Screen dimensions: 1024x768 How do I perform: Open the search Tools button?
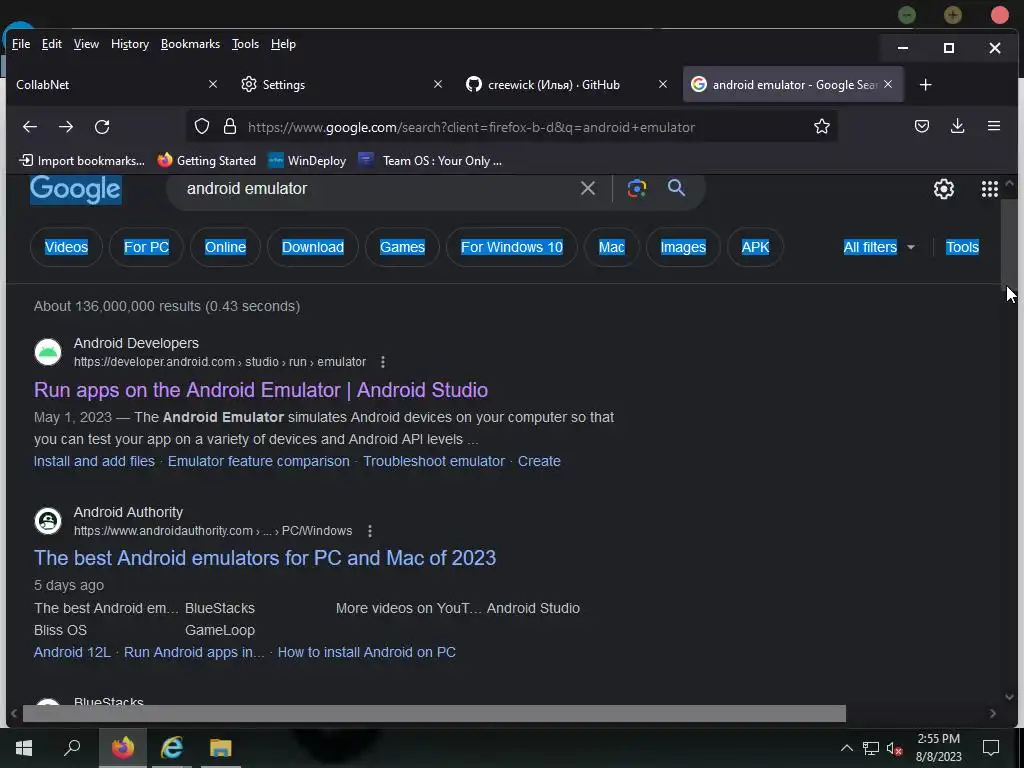click(962, 247)
